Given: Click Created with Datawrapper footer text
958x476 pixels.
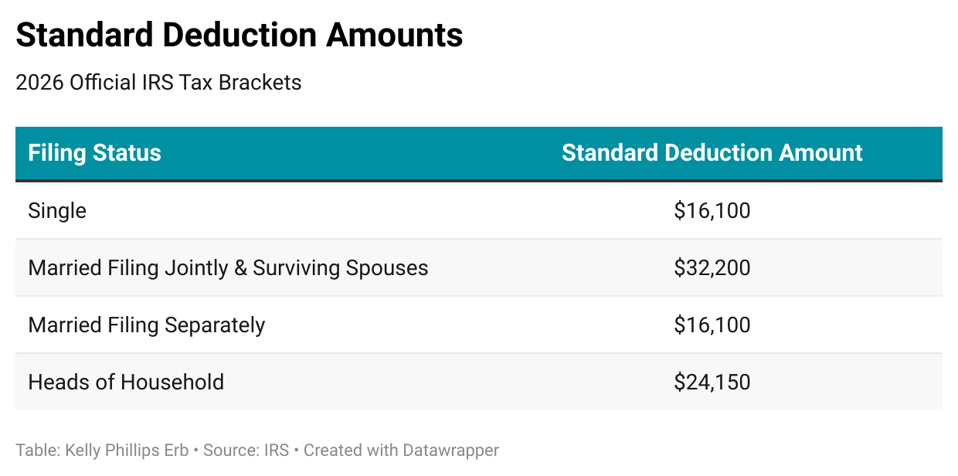Looking at the screenshot, I should tap(401, 450).
